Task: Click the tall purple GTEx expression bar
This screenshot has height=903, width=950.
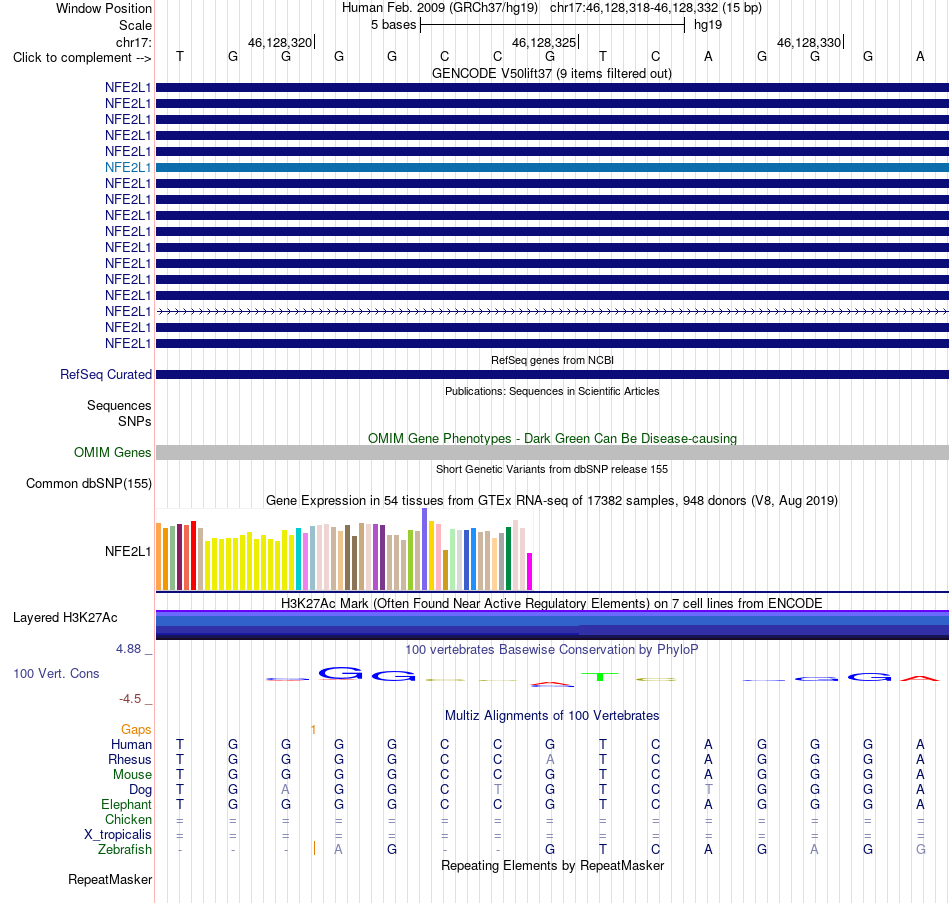Action: coord(425,549)
